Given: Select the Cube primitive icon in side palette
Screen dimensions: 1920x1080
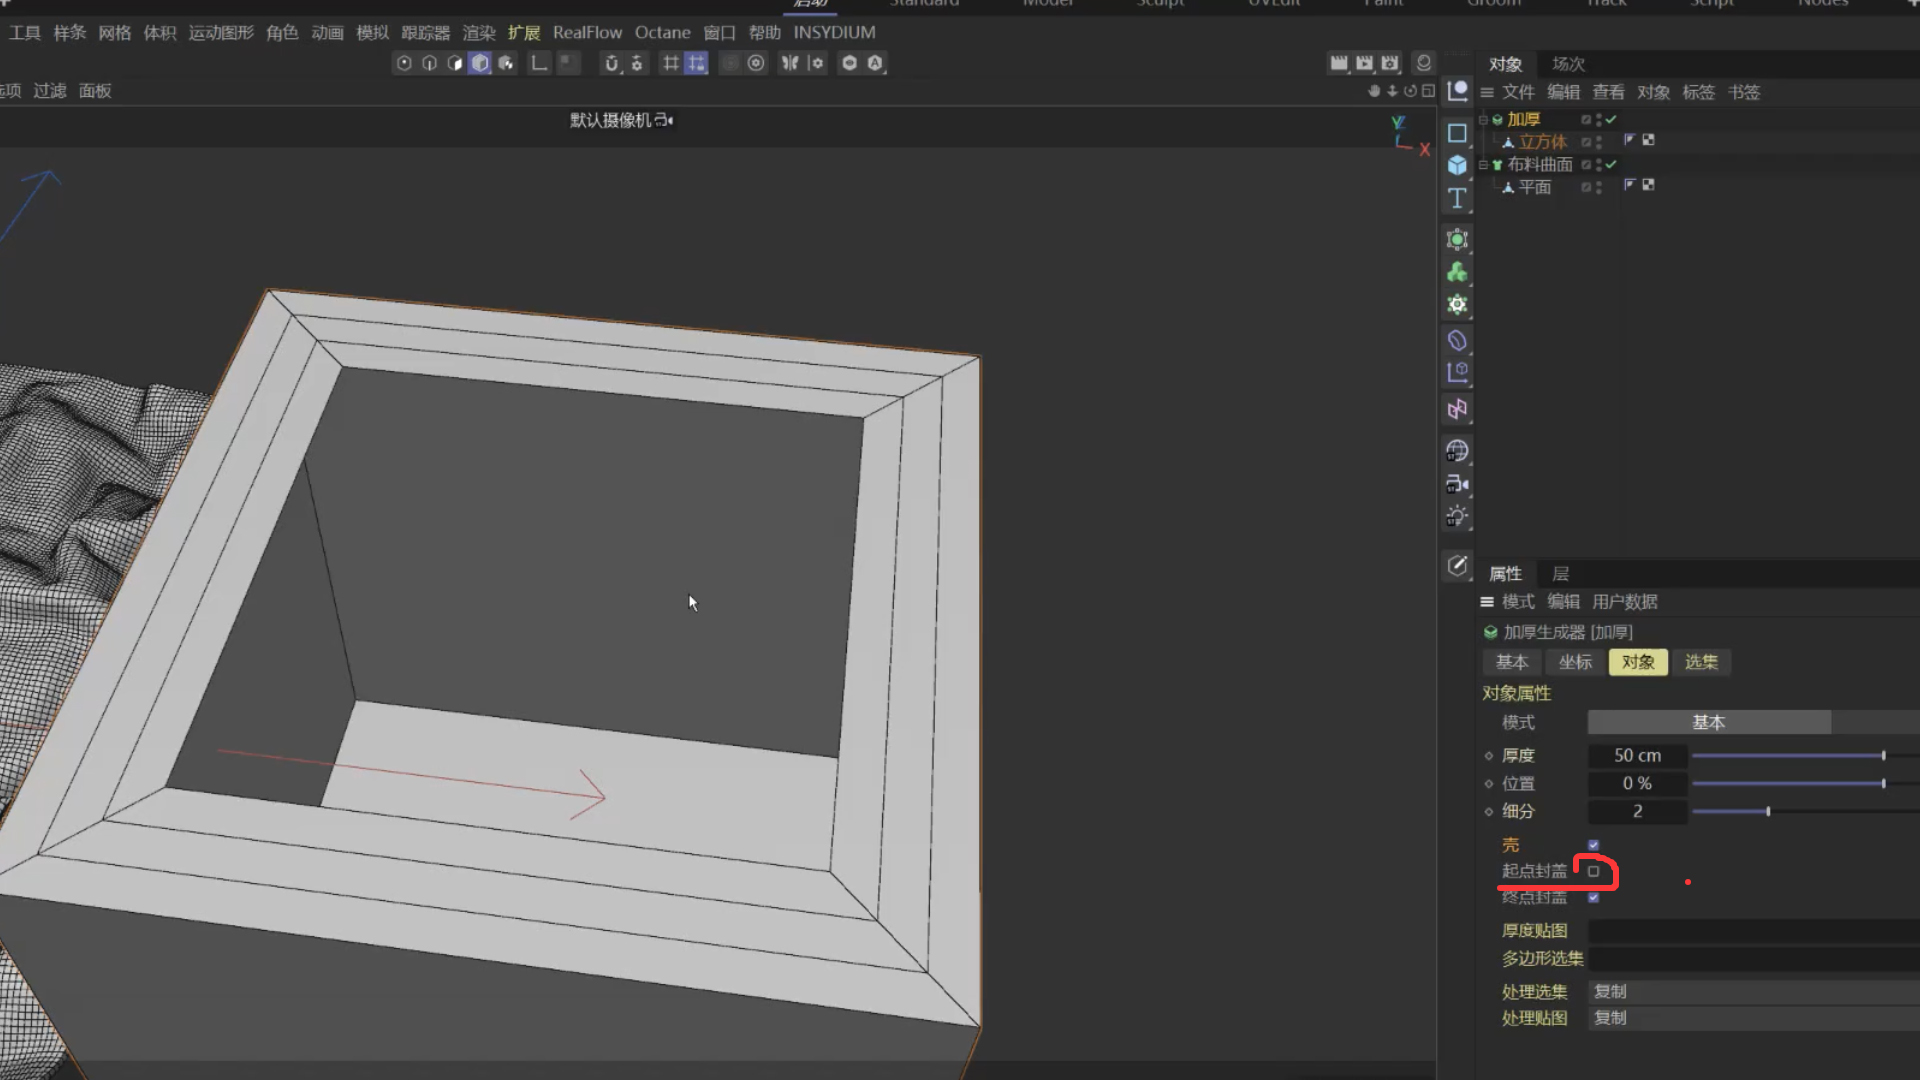Looking at the screenshot, I should click(x=1457, y=165).
